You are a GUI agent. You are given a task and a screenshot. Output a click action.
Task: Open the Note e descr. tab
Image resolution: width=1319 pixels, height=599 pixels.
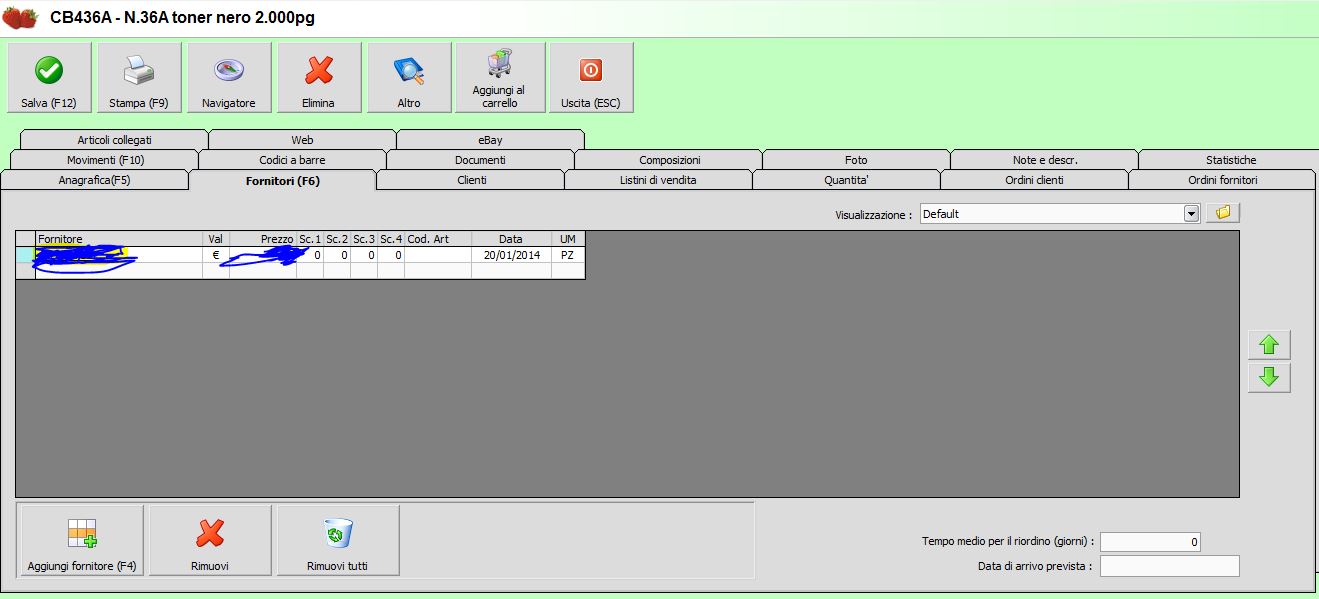[x=1045, y=160]
